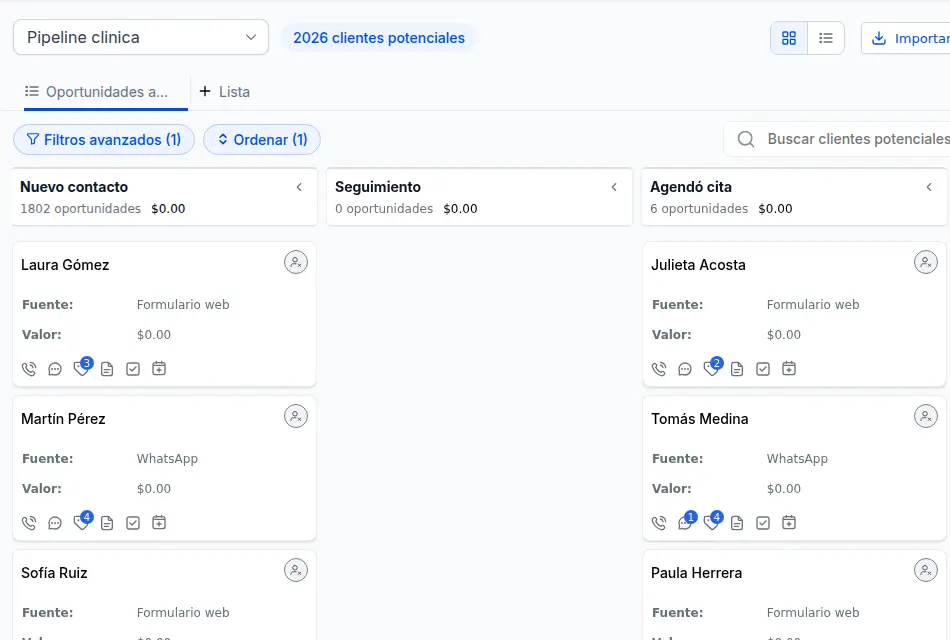Open Ordenar (1) sorting options
The width and height of the screenshot is (950, 640).
(x=262, y=140)
